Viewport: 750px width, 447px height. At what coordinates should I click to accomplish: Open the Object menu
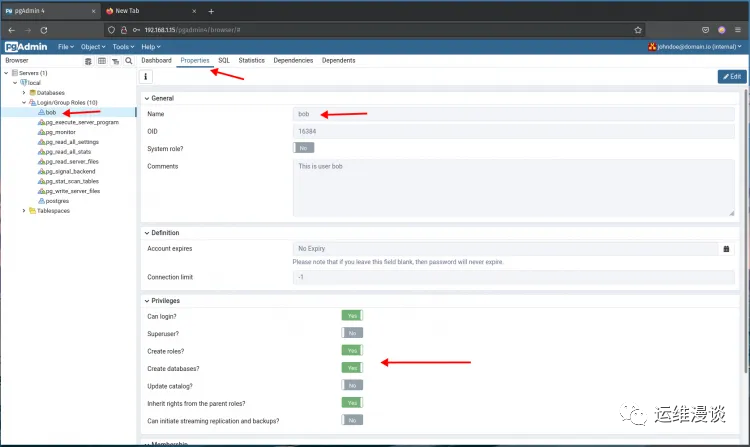pyautogui.click(x=93, y=47)
